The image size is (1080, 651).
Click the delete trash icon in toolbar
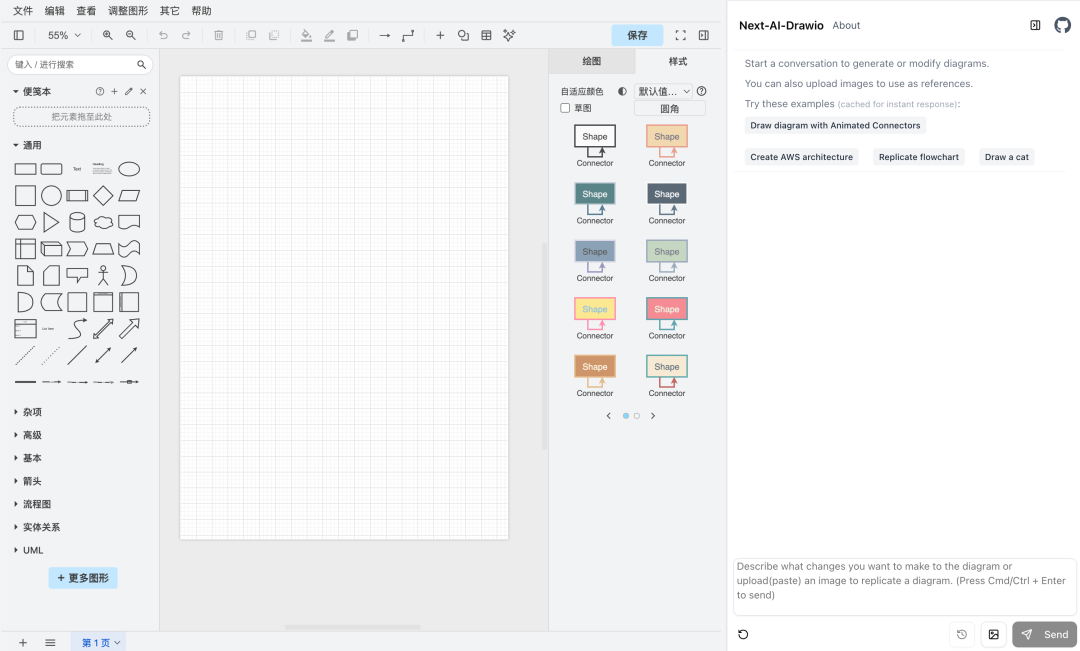click(219, 35)
